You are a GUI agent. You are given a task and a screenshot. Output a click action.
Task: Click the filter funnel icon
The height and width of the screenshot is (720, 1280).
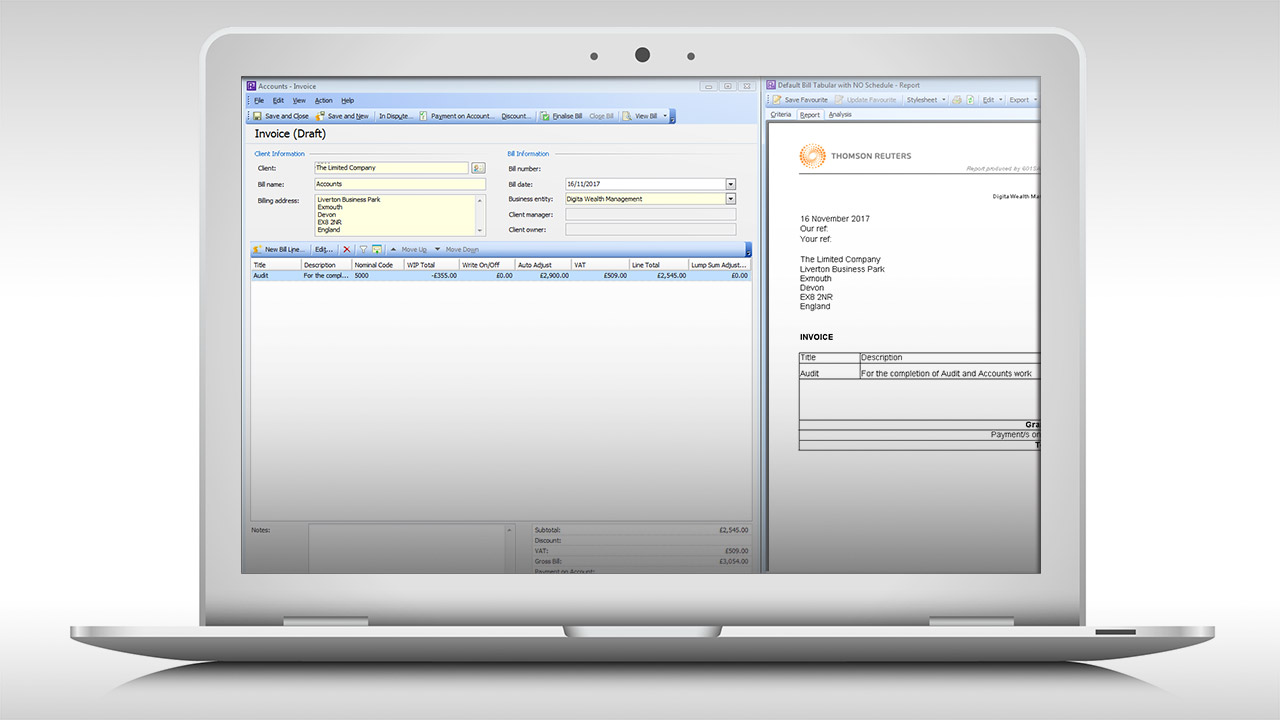pyautogui.click(x=364, y=249)
